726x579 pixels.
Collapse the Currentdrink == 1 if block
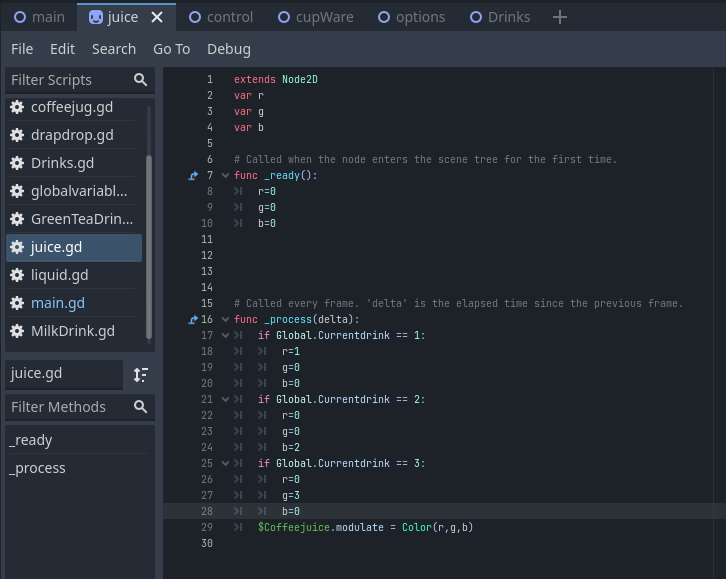click(225, 336)
